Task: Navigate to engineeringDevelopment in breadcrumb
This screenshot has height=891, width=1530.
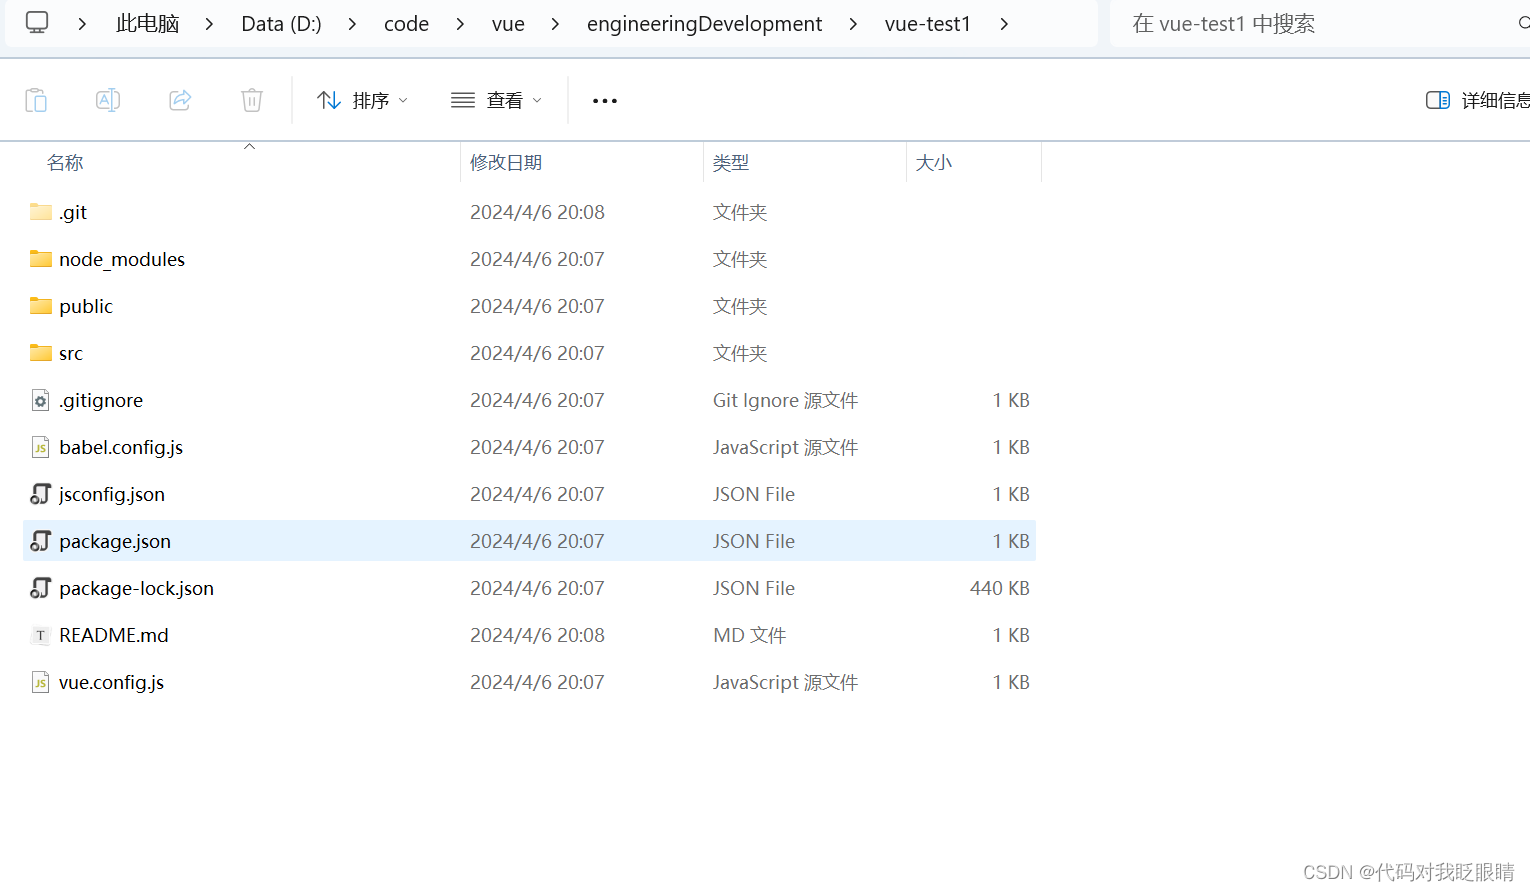Action: 704,24
